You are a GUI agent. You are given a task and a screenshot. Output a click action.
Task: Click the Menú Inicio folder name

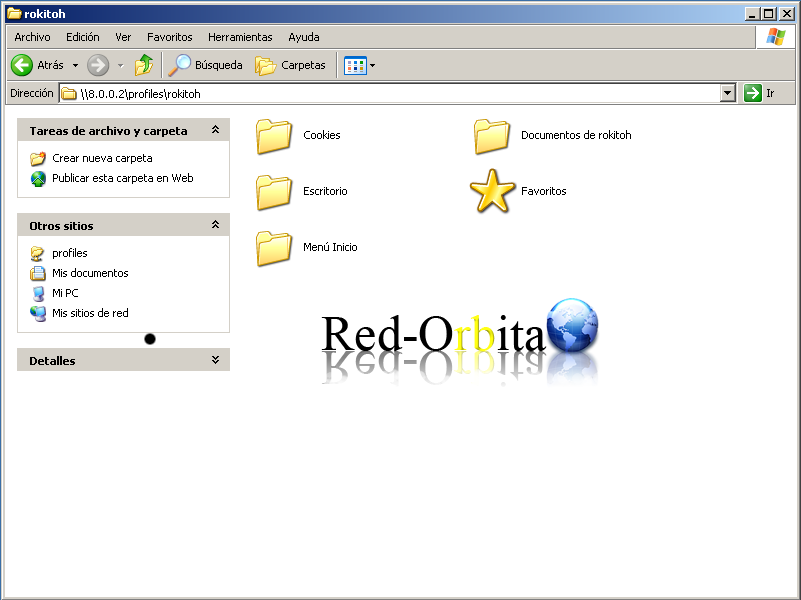[330, 247]
